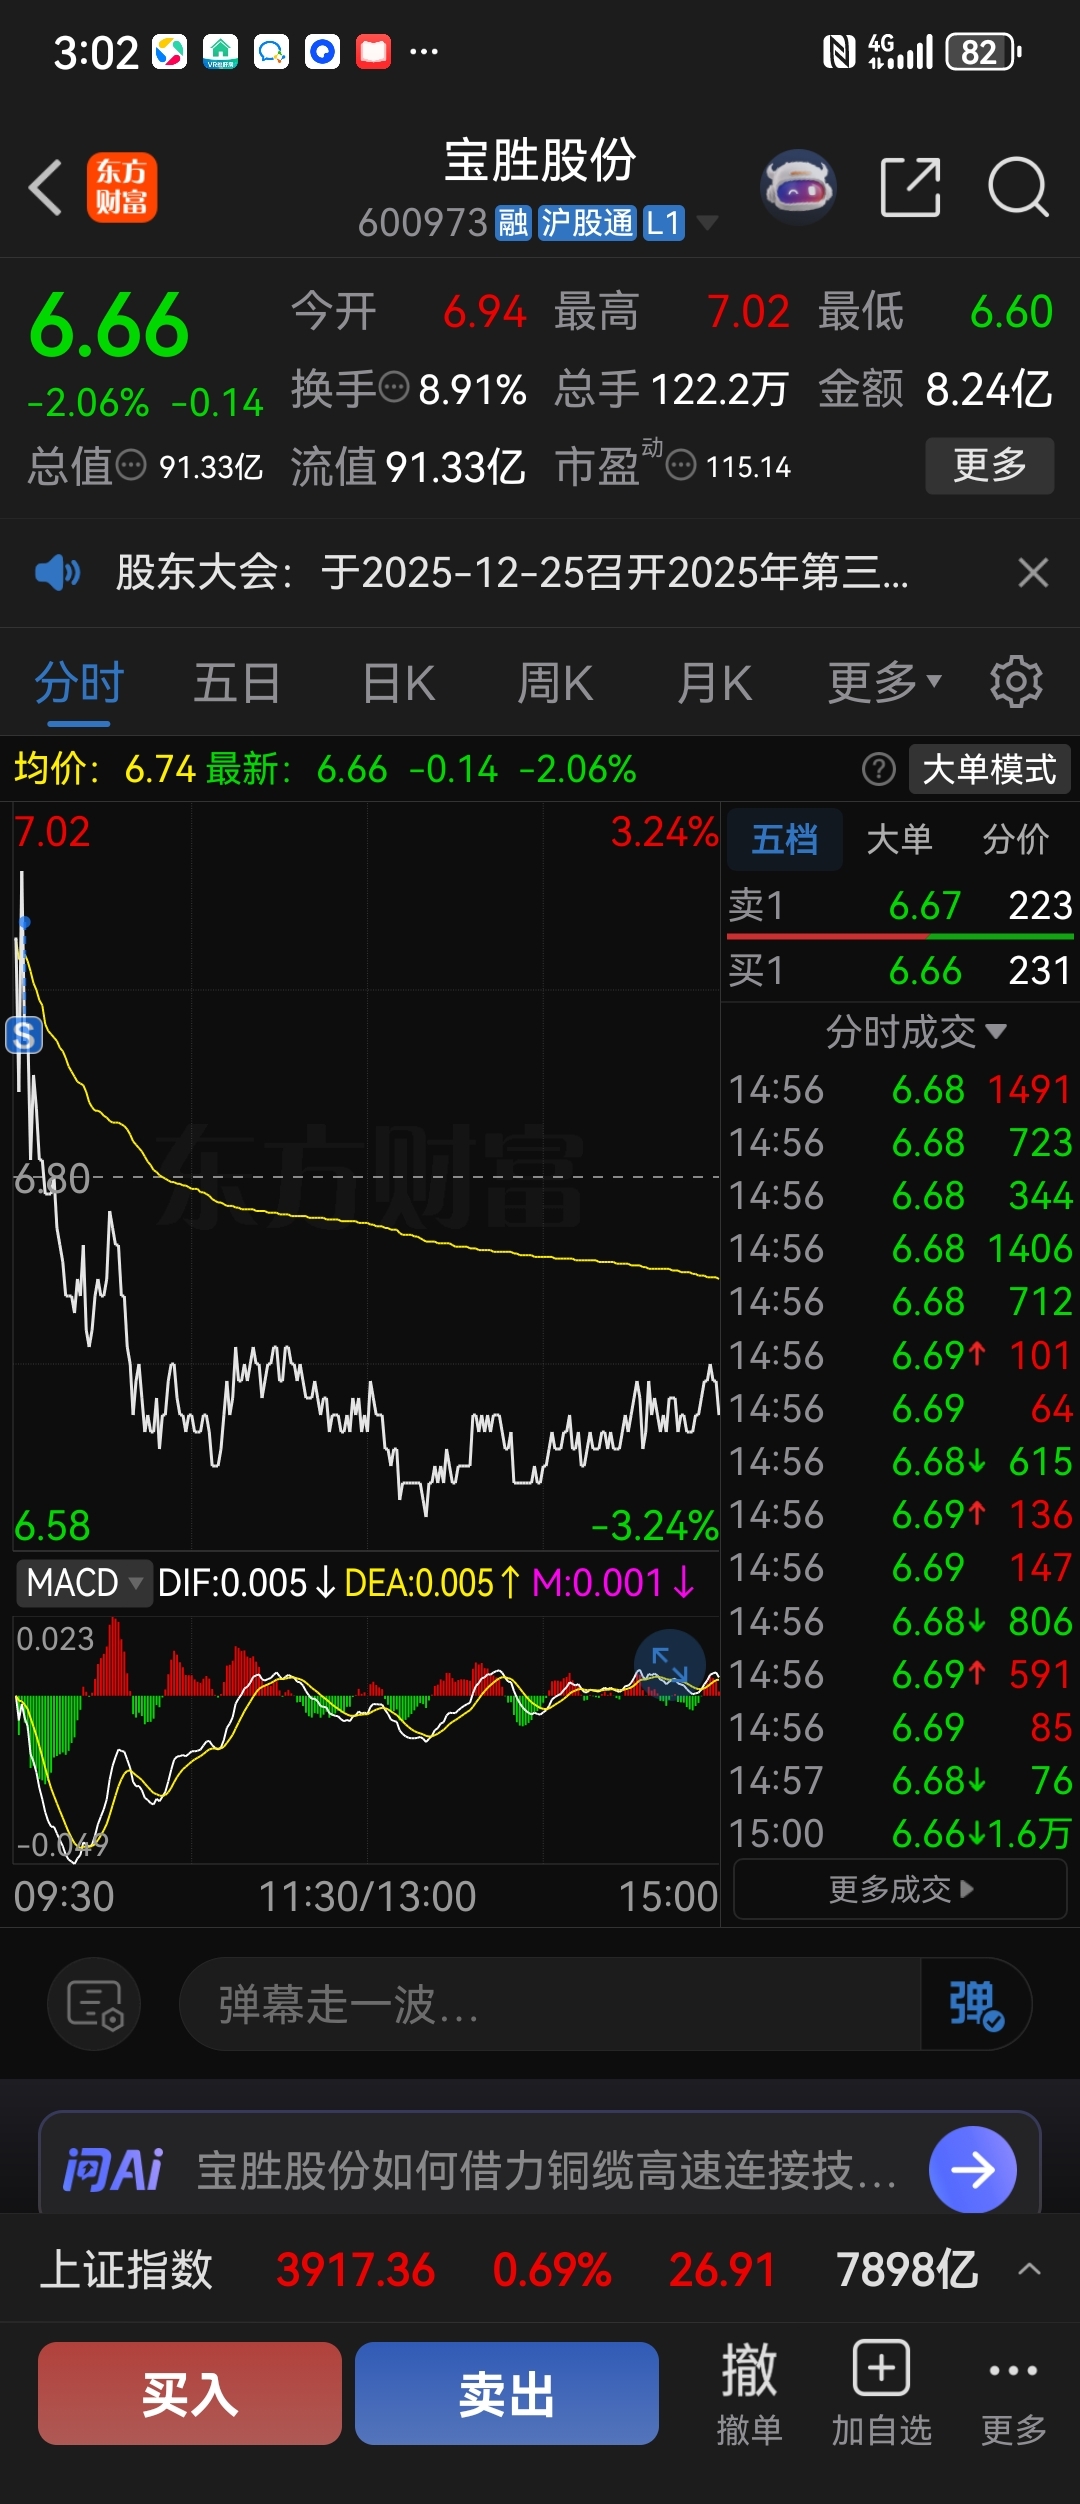Open 更多成交 trade details

(x=900, y=1889)
